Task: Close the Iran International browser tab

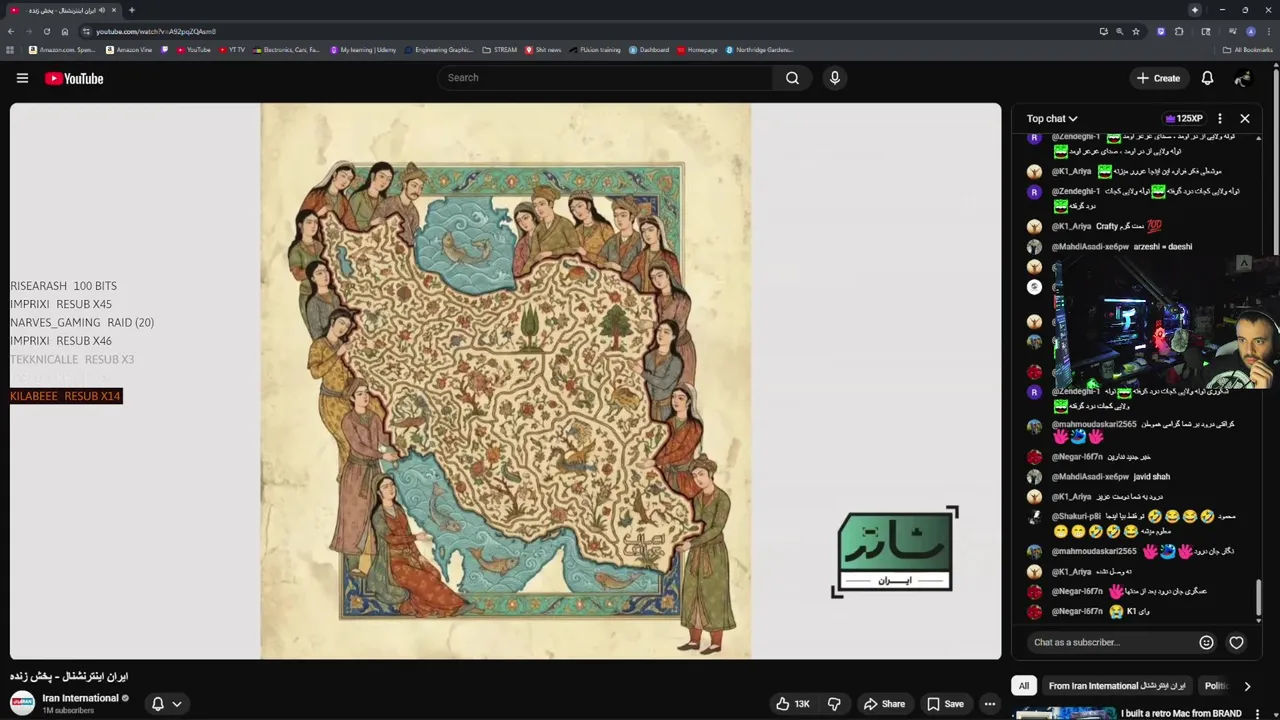Action: point(114,10)
